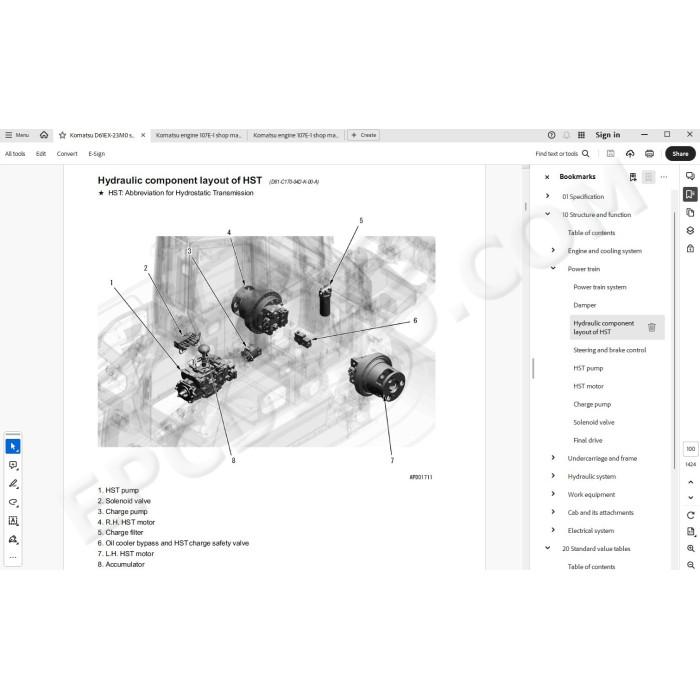
Task: Click the upload to cloud icon
Action: point(630,154)
